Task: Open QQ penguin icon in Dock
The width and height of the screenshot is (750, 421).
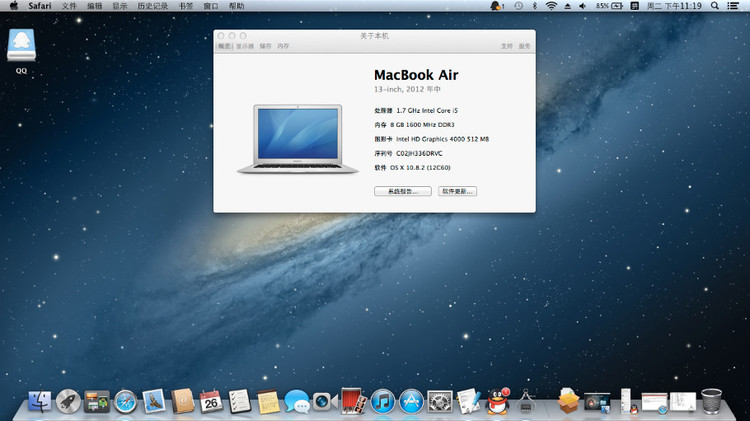Action: point(497,401)
